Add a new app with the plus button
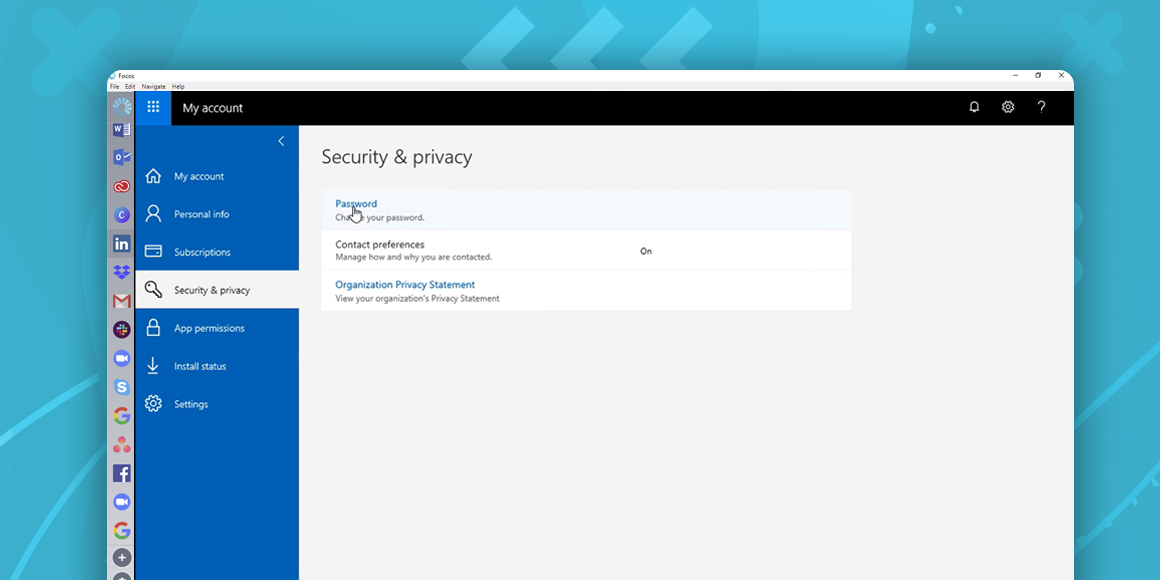 click(x=121, y=558)
